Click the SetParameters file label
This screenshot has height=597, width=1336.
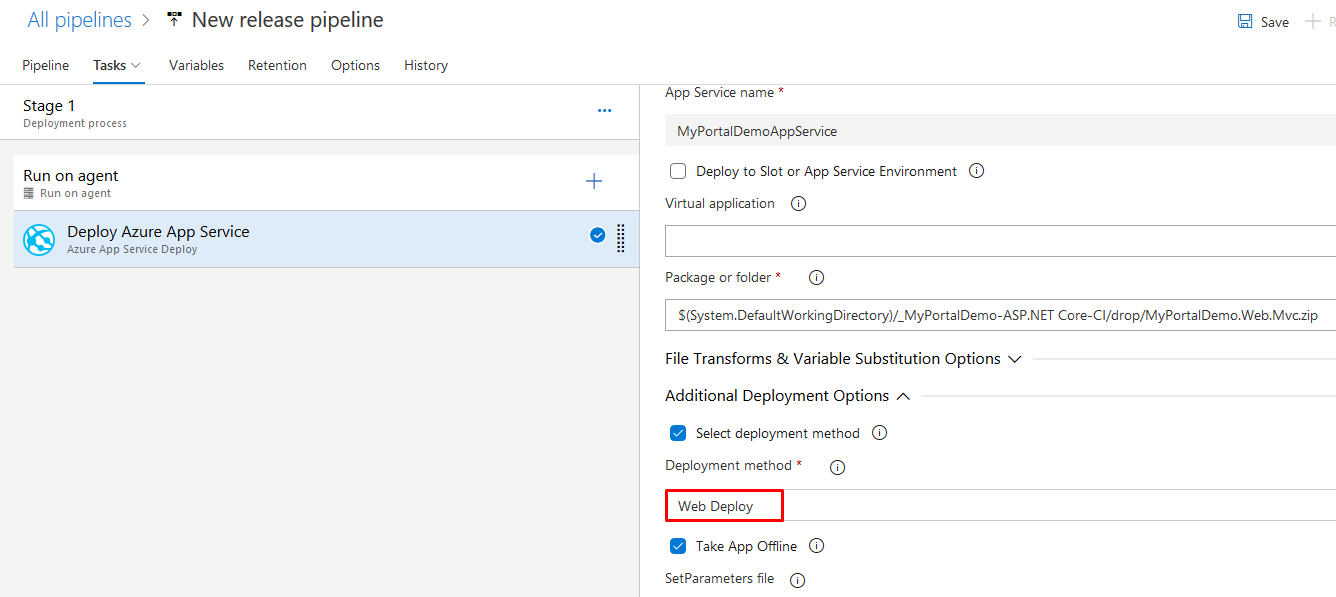(x=719, y=578)
